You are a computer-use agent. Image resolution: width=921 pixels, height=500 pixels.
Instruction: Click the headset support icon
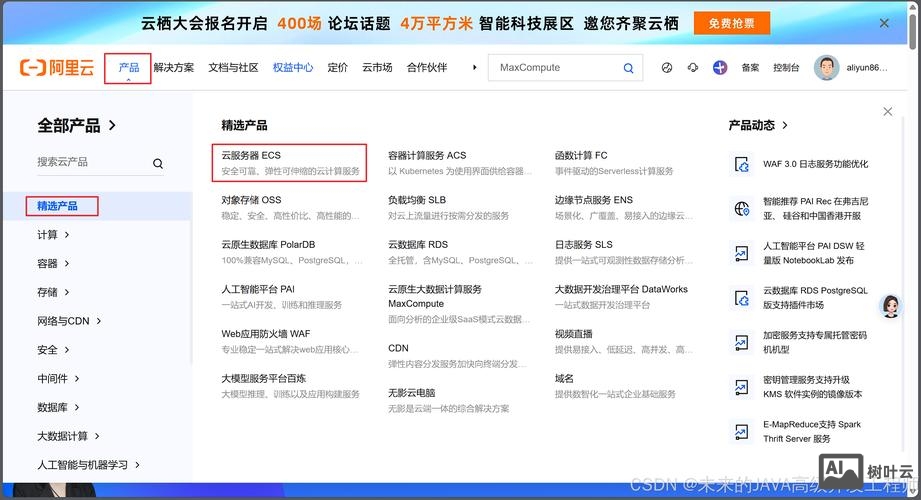pos(693,68)
